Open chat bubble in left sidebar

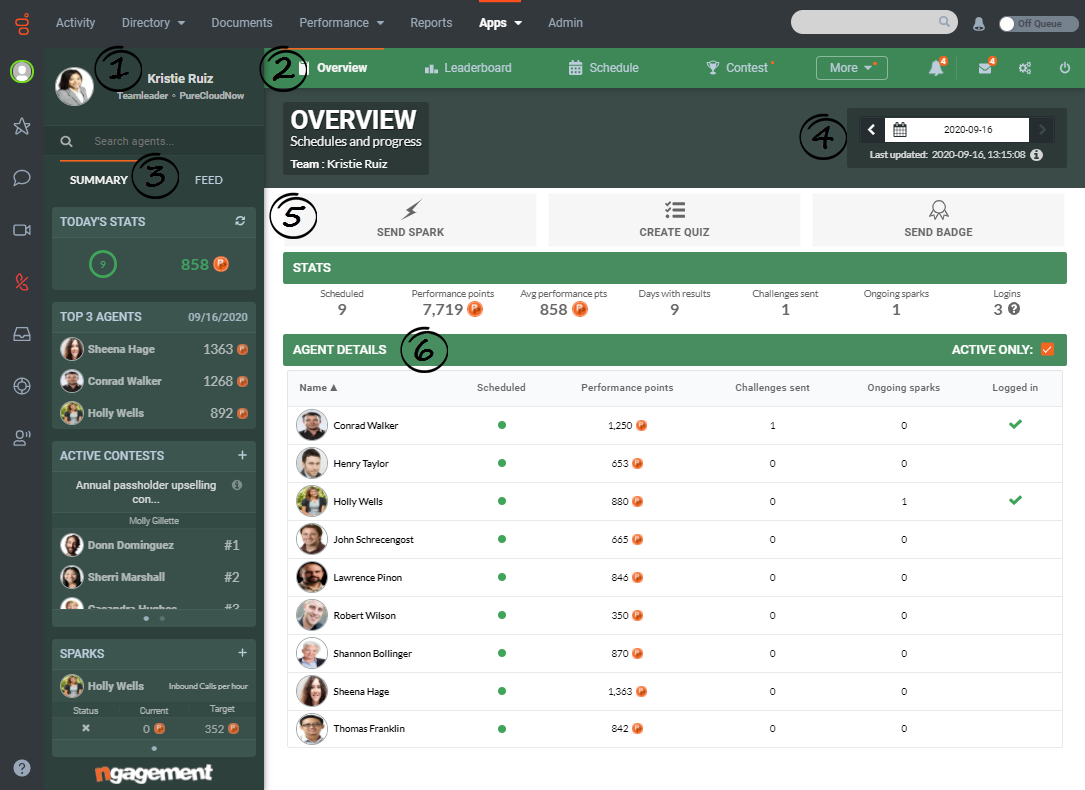[x=22, y=178]
